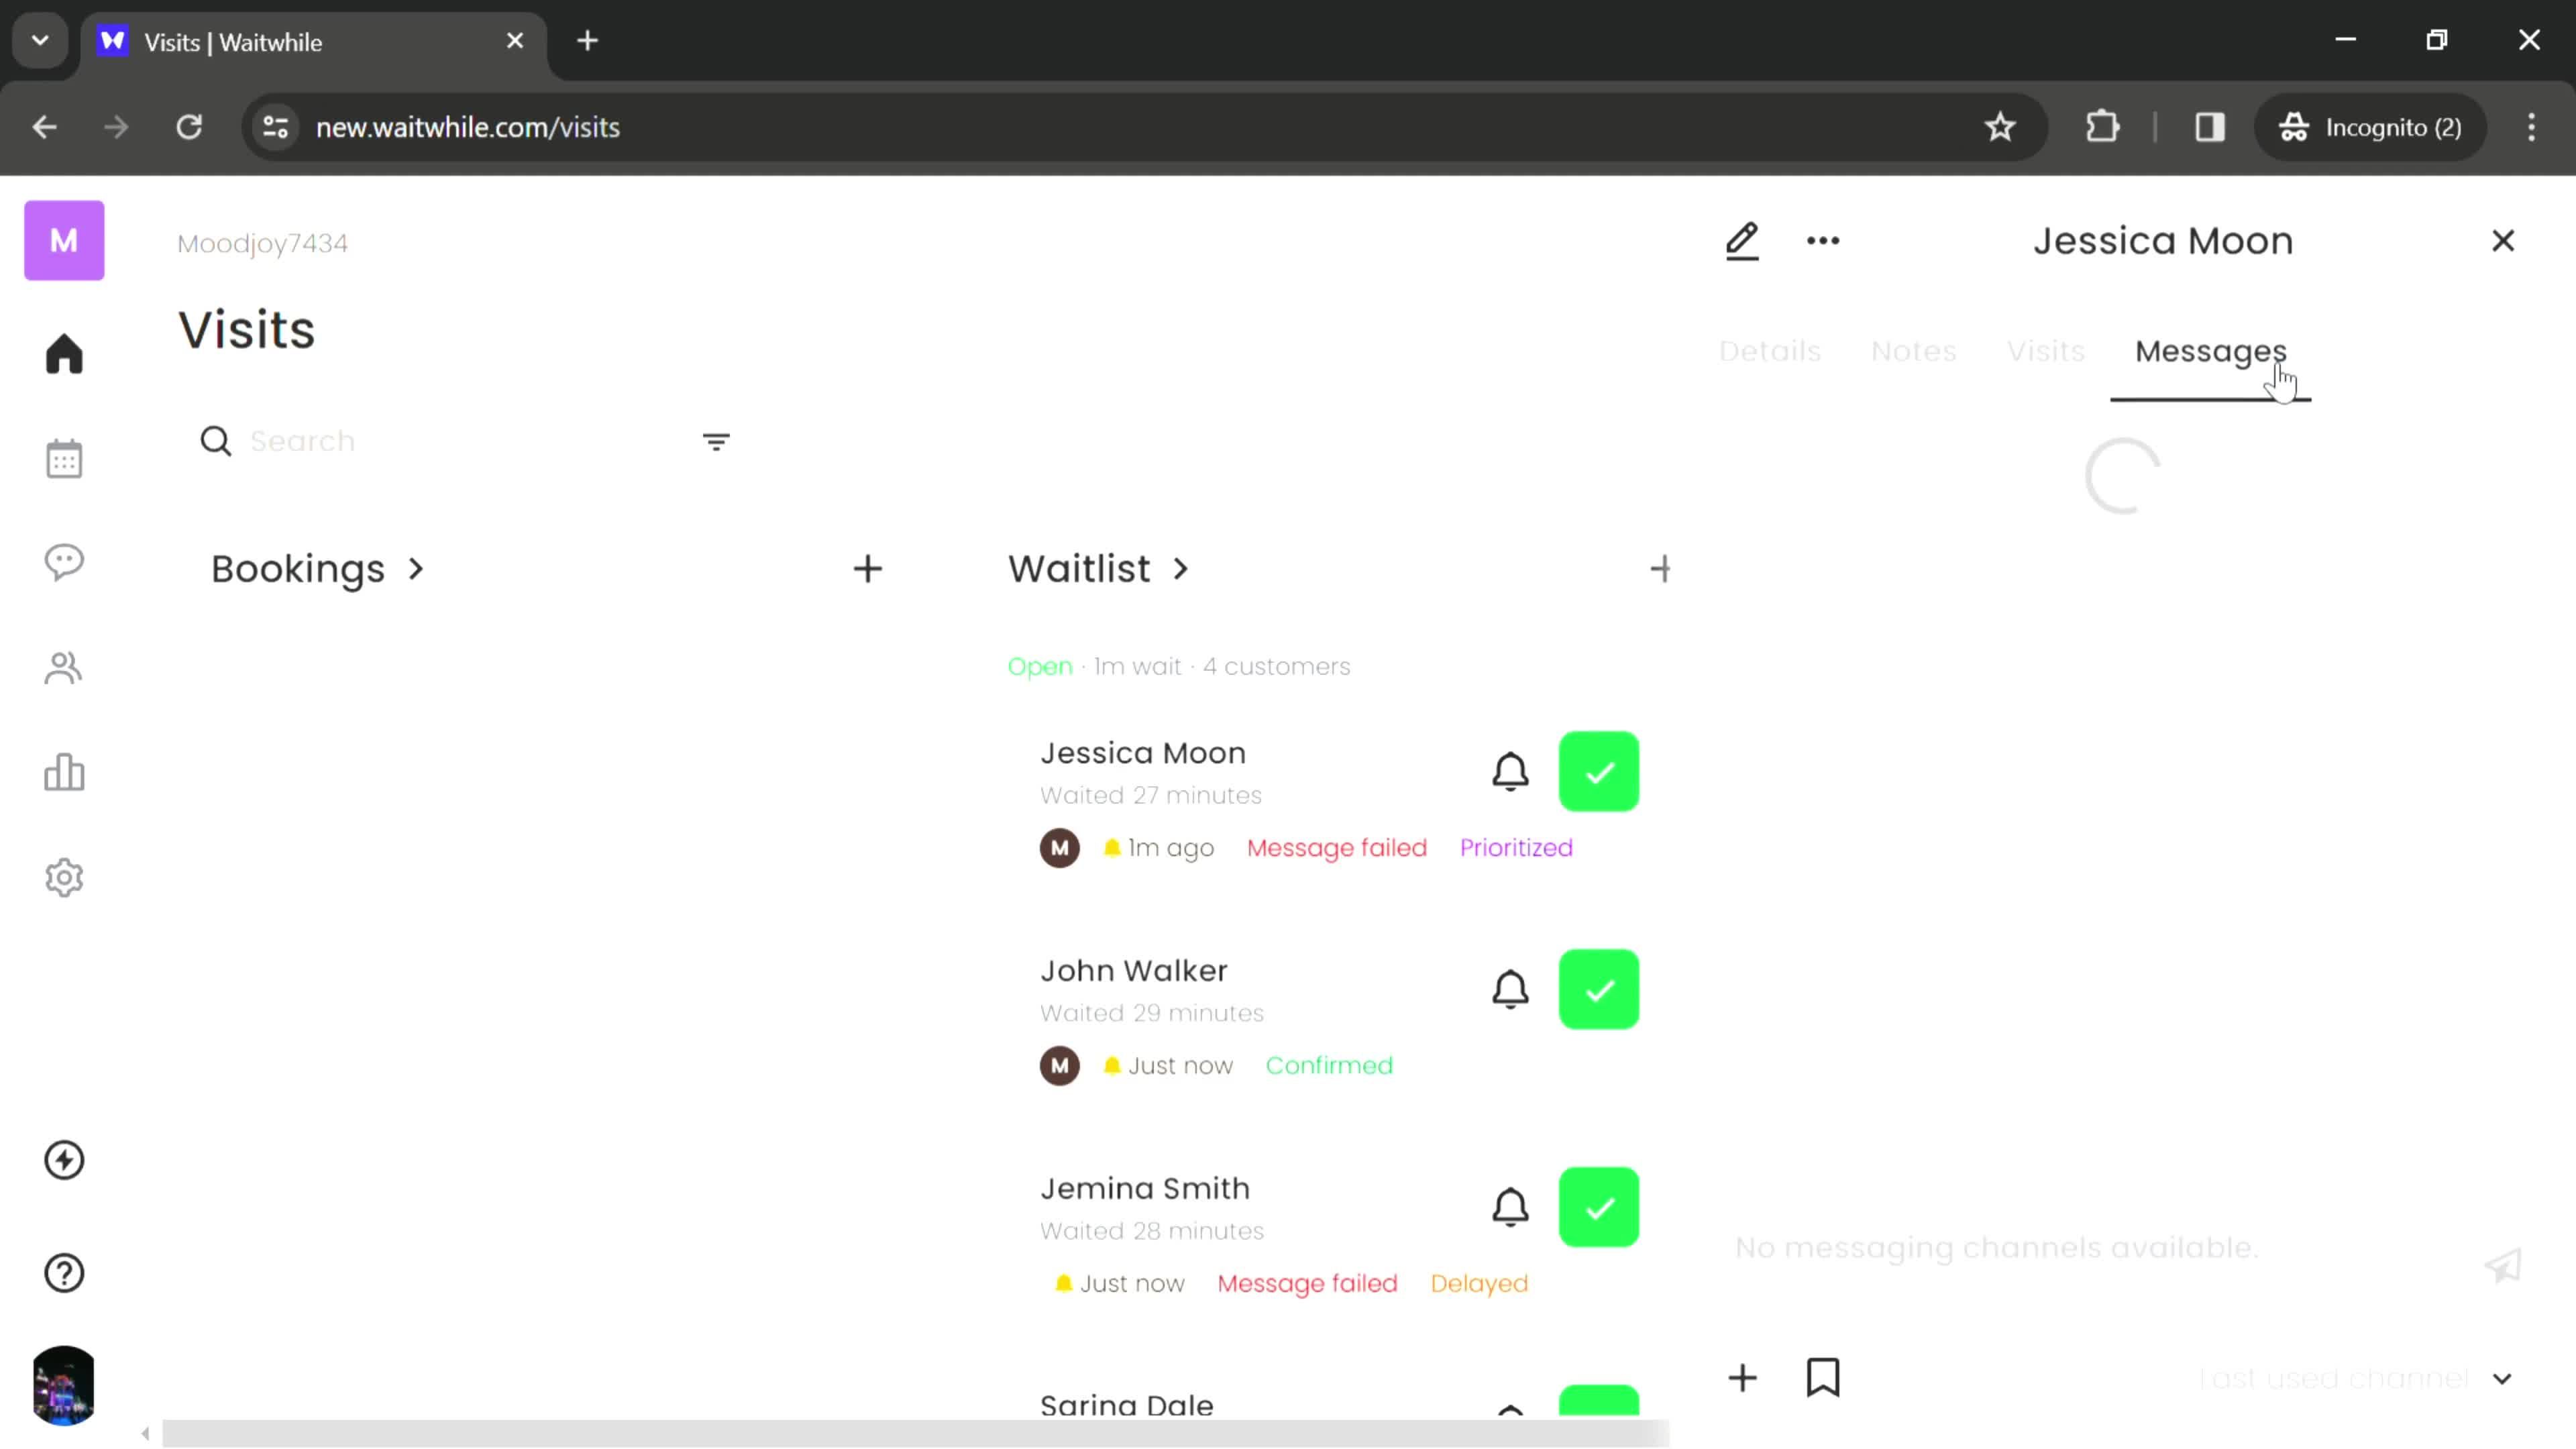Expand the Bookings section chevron

click(x=414, y=568)
